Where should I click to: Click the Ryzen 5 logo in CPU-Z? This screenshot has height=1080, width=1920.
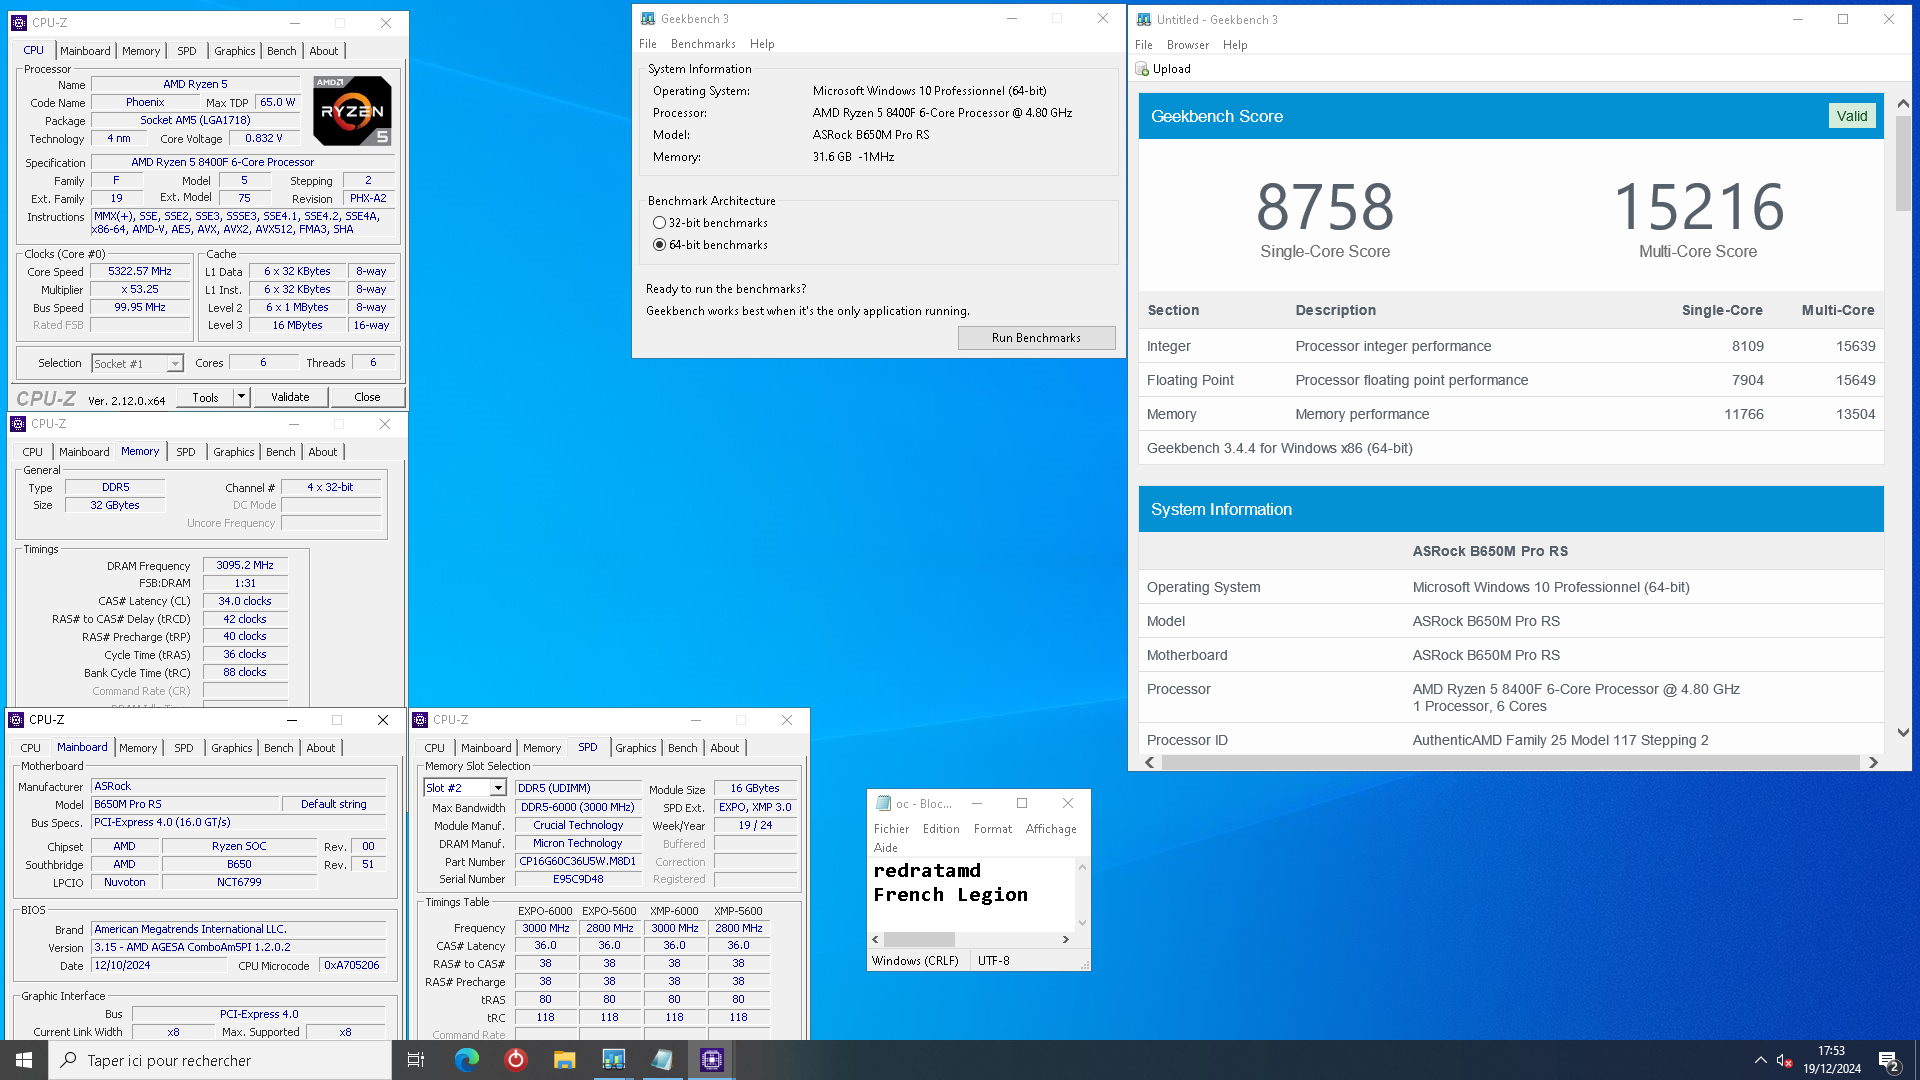pyautogui.click(x=352, y=111)
